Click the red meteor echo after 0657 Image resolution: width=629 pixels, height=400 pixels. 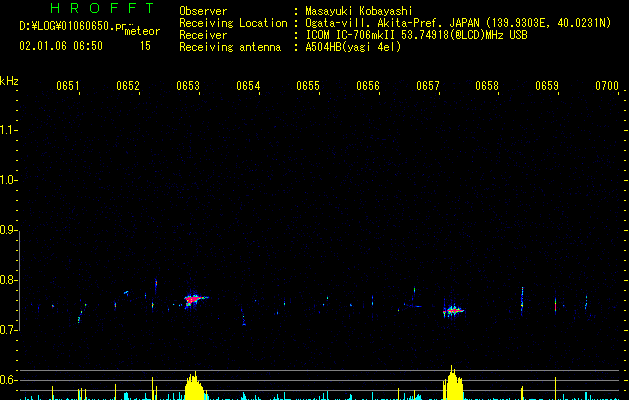click(453, 311)
